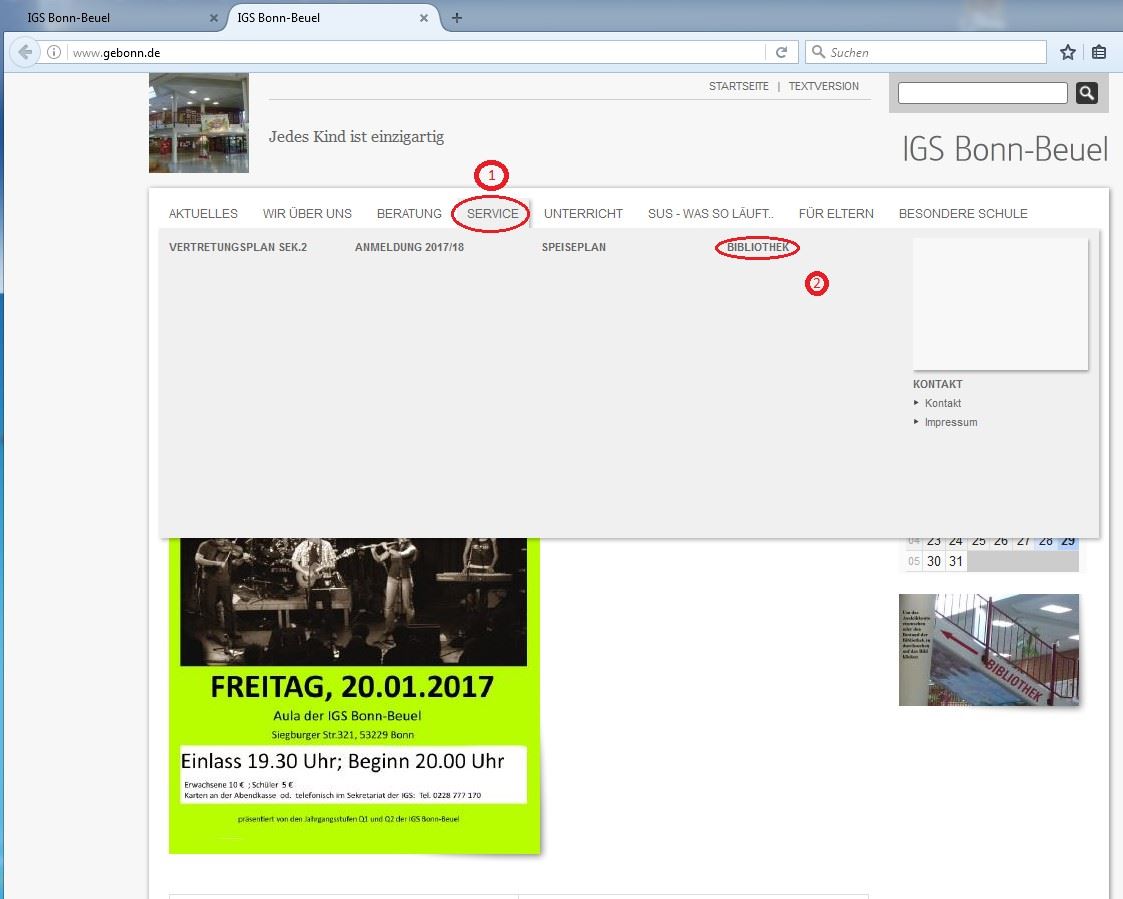Click the Bibliothek staircase thumbnail image

[988, 649]
